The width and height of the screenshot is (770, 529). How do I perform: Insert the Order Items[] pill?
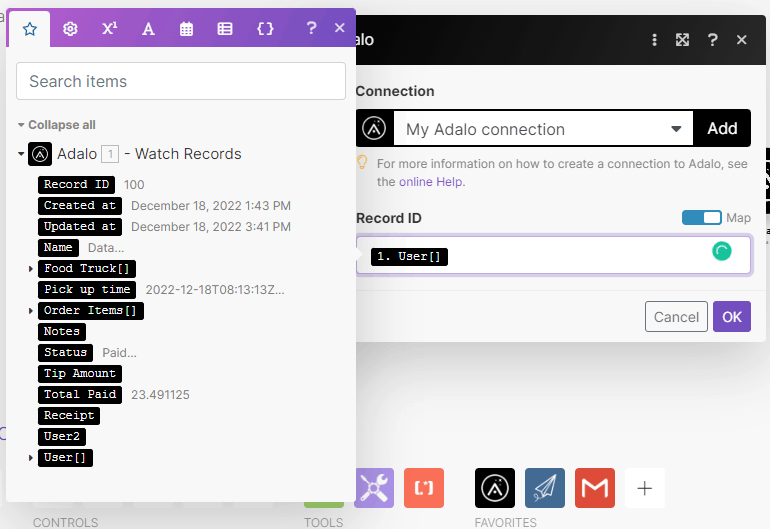(x=91, y=311)
